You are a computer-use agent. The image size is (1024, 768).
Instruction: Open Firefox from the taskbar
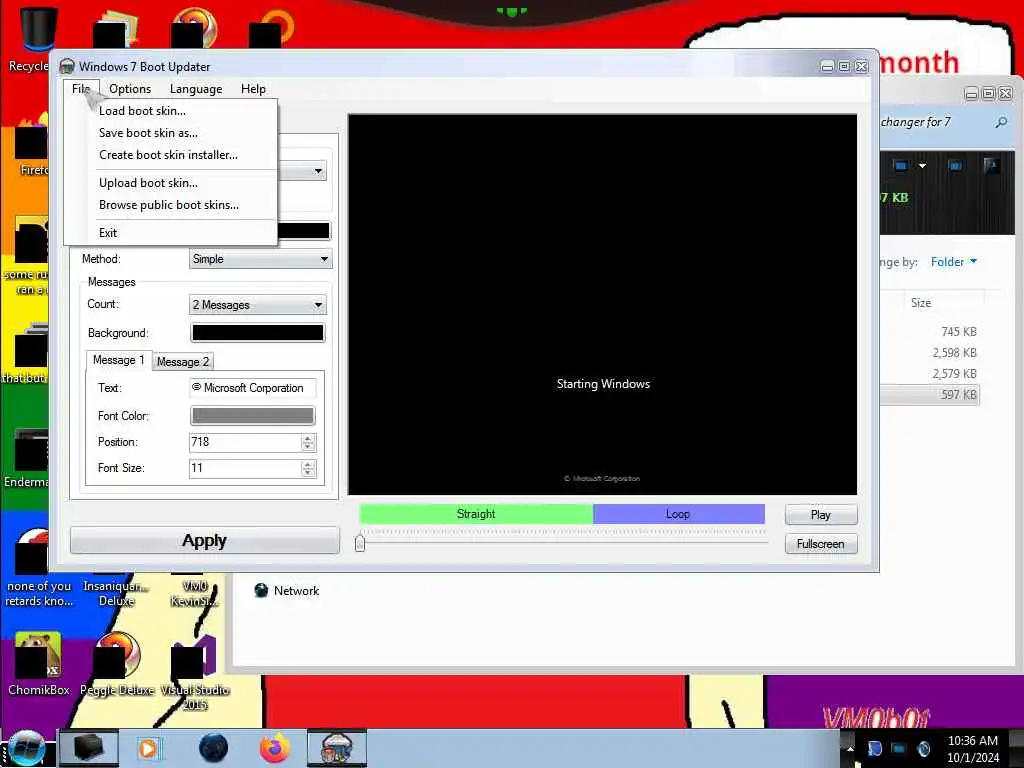(274, 748)
